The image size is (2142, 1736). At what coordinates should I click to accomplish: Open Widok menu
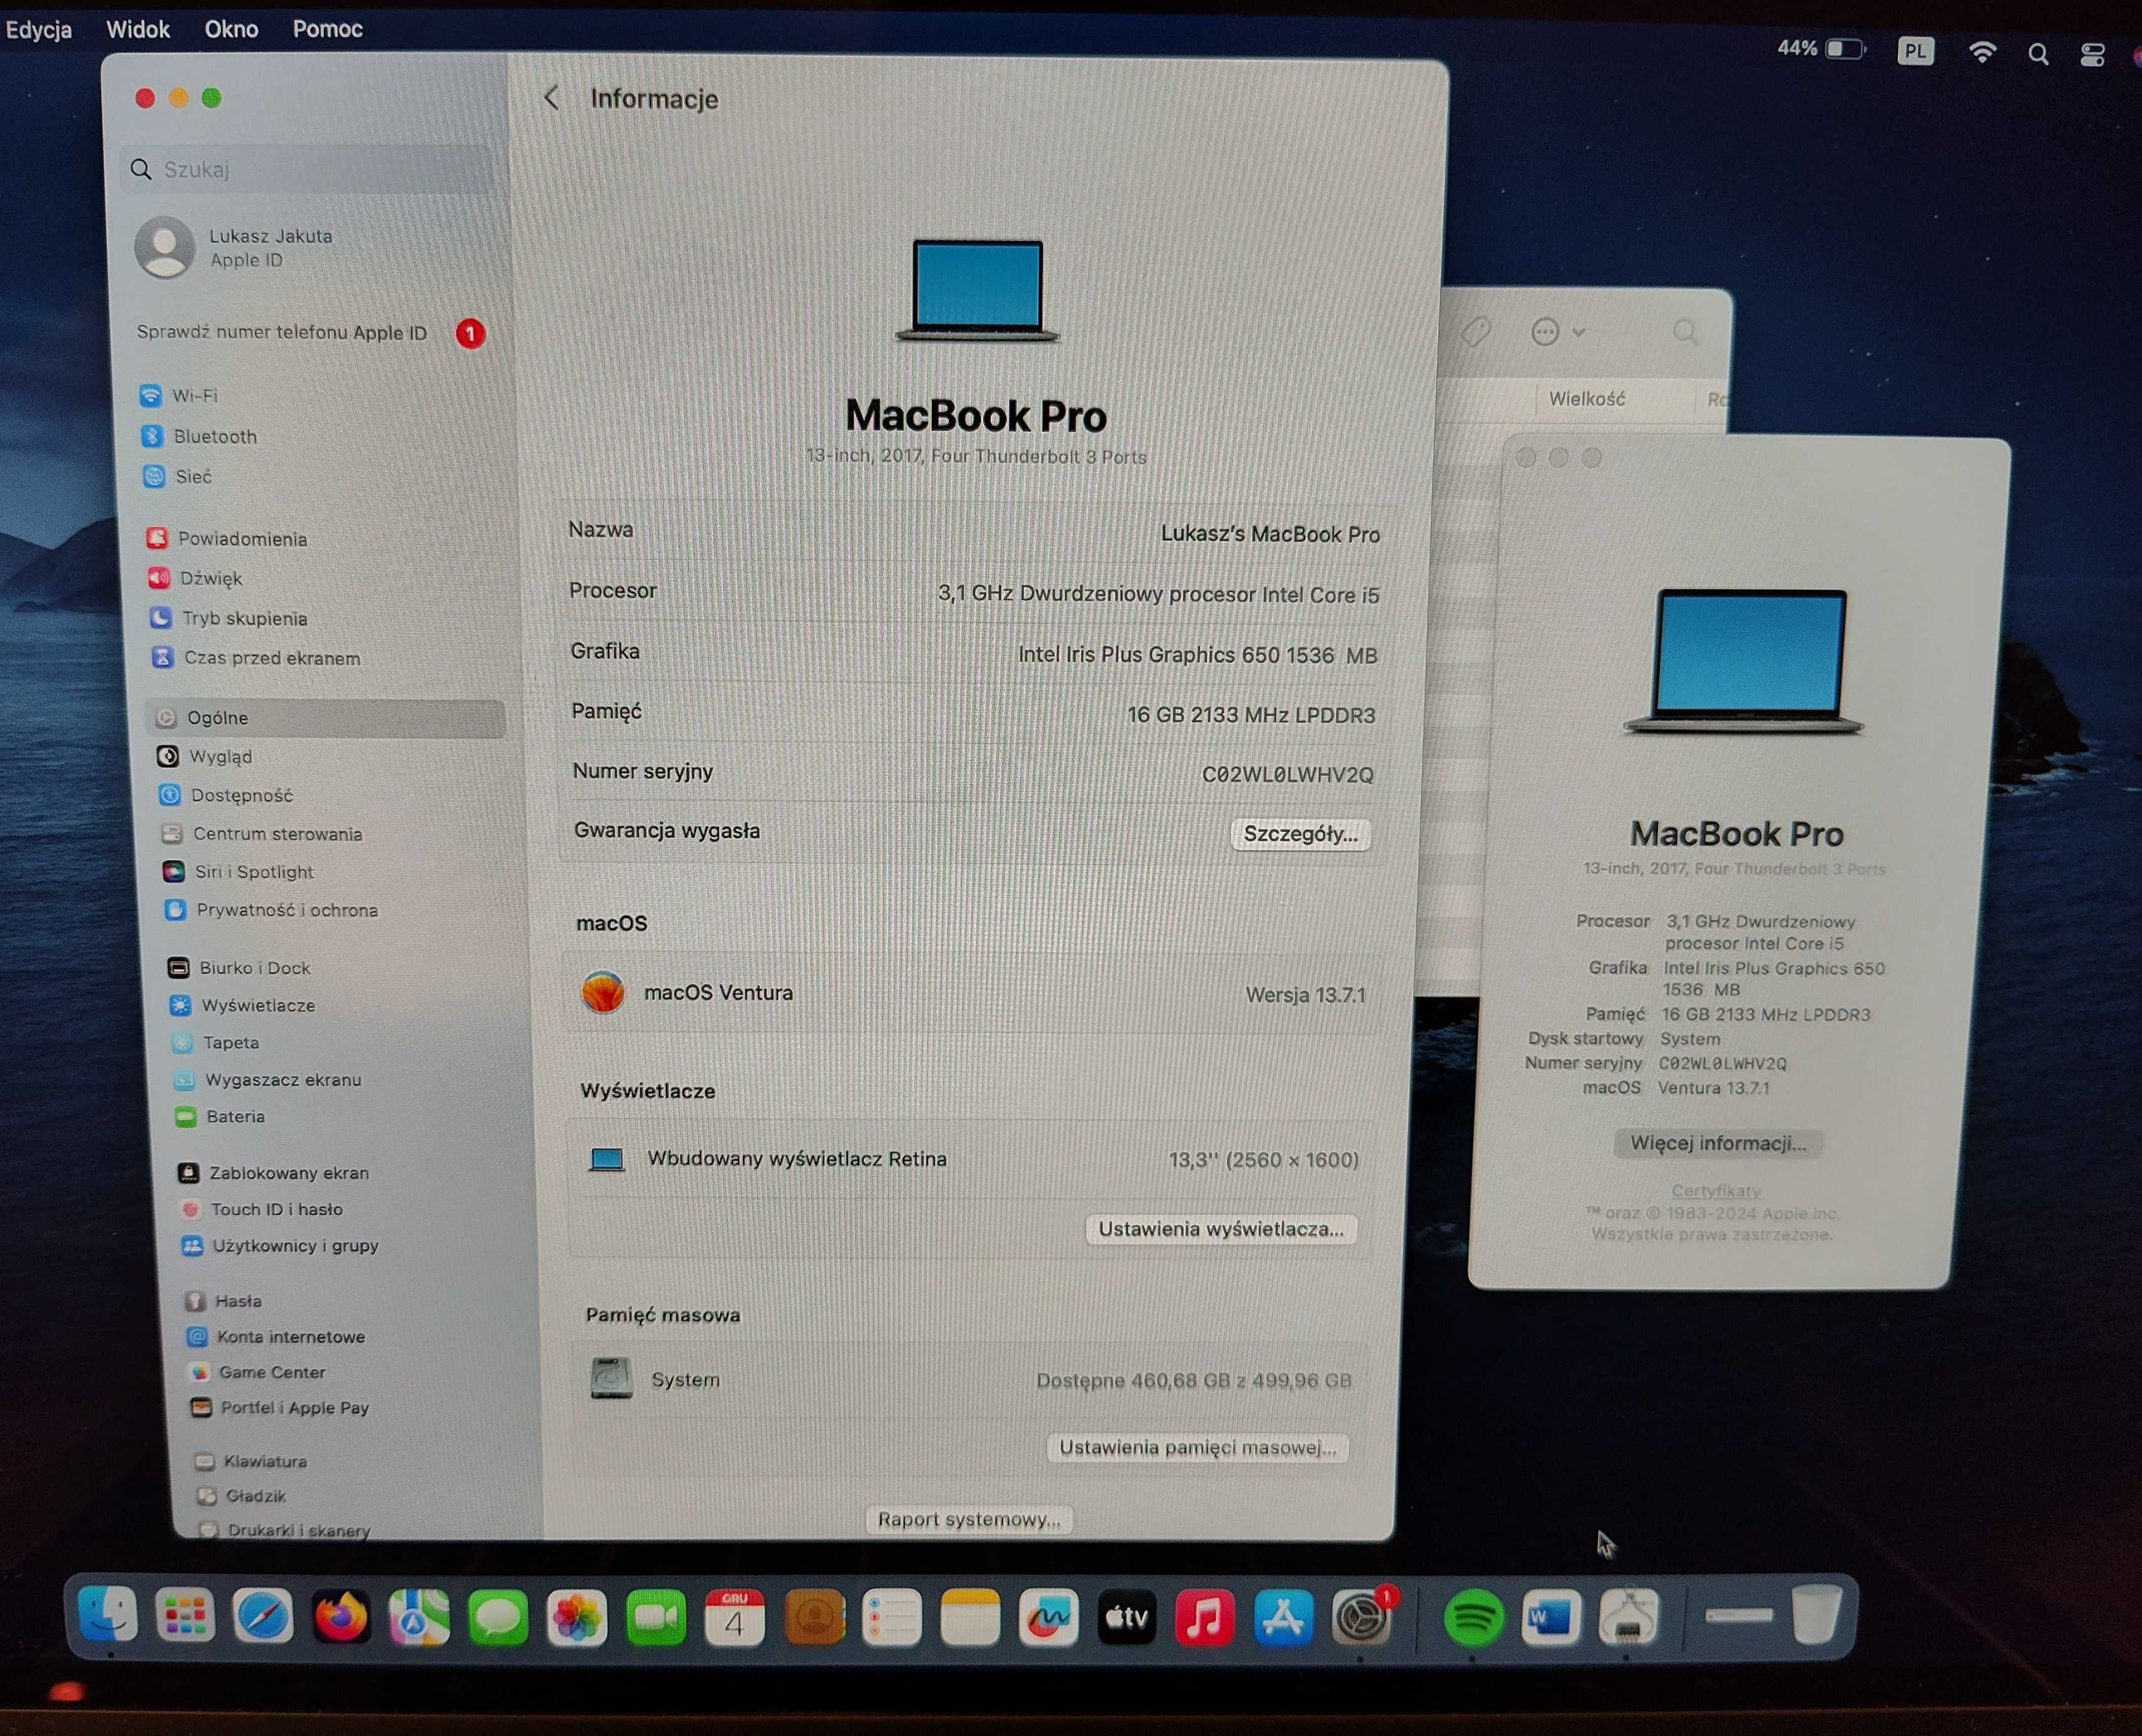138,29
